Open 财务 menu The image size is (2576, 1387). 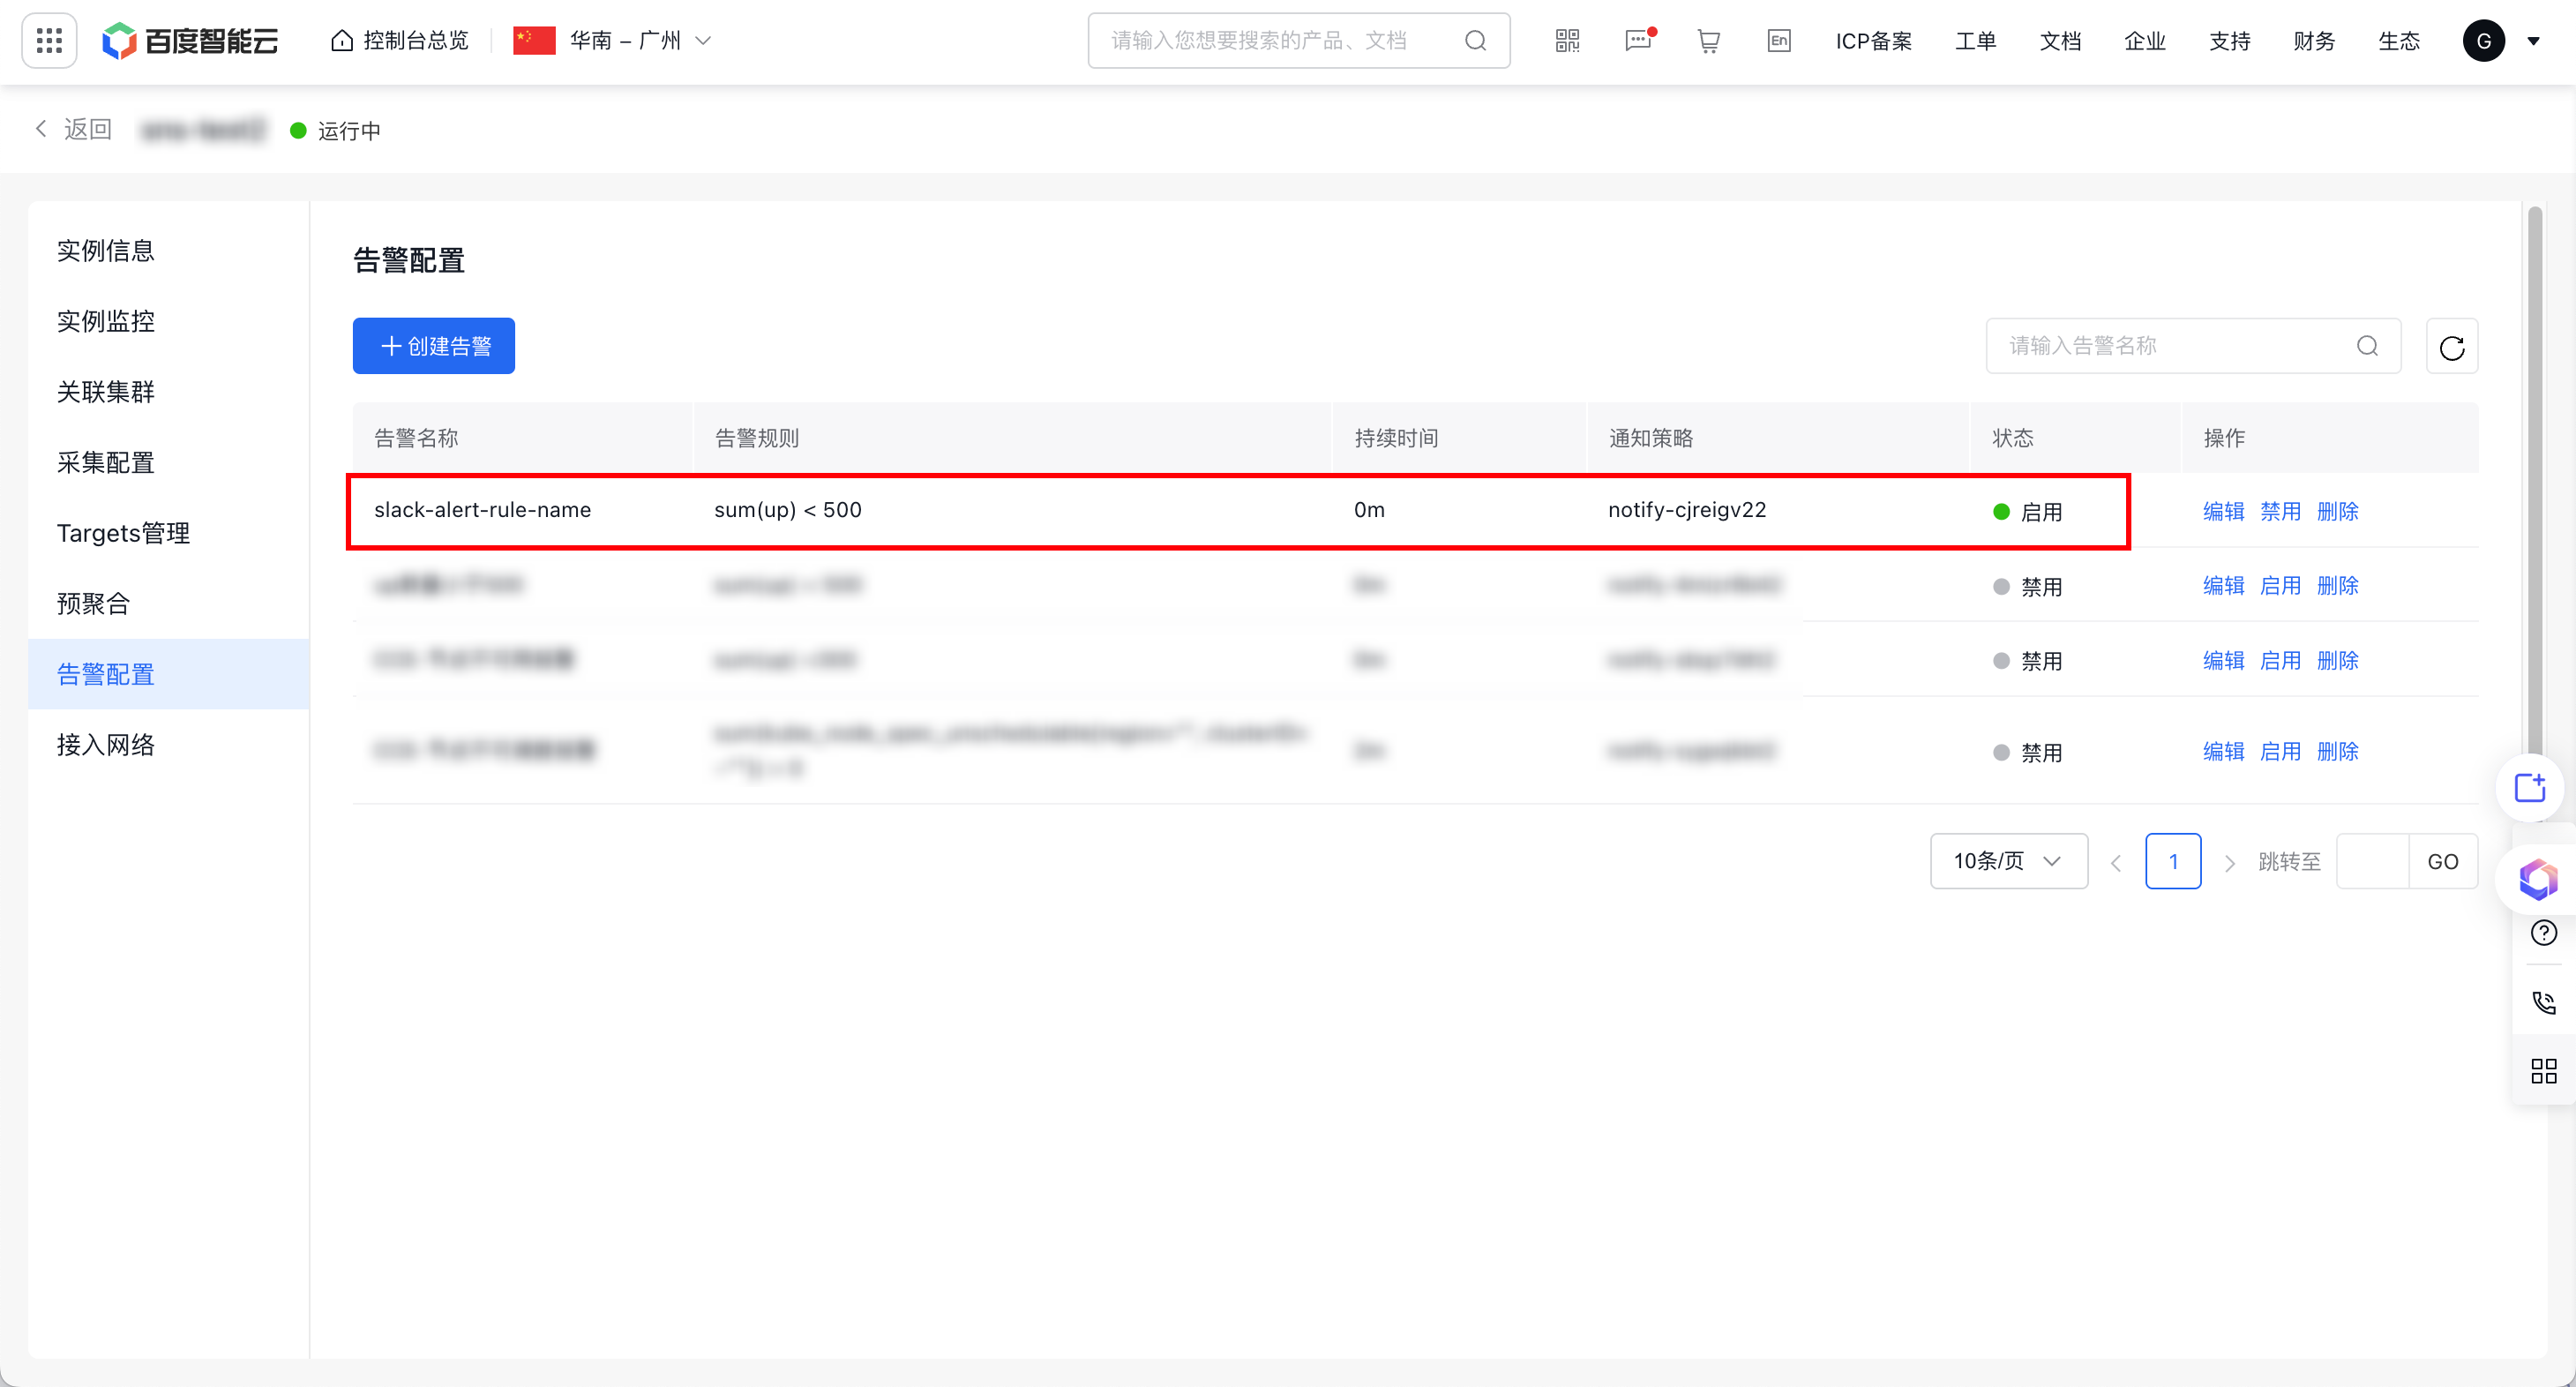pyautogui.click(x=2313, y=41)
